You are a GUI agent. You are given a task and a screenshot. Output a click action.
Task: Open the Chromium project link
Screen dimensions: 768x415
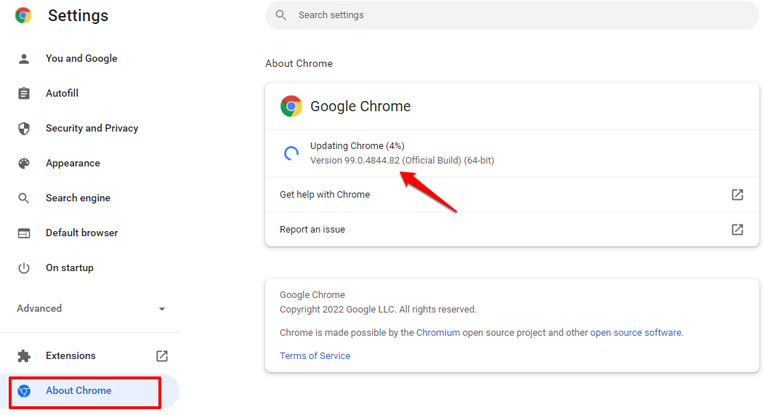click(438, 333)
